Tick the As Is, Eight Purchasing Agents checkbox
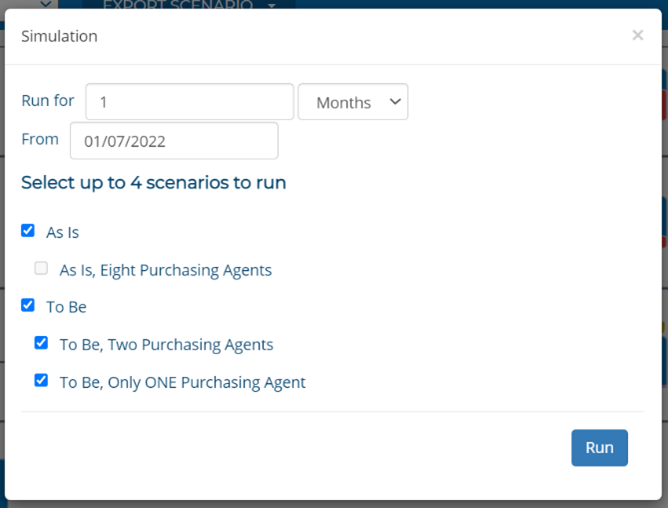668x508 pixels. pyautogui.click(x=41, y=268)
